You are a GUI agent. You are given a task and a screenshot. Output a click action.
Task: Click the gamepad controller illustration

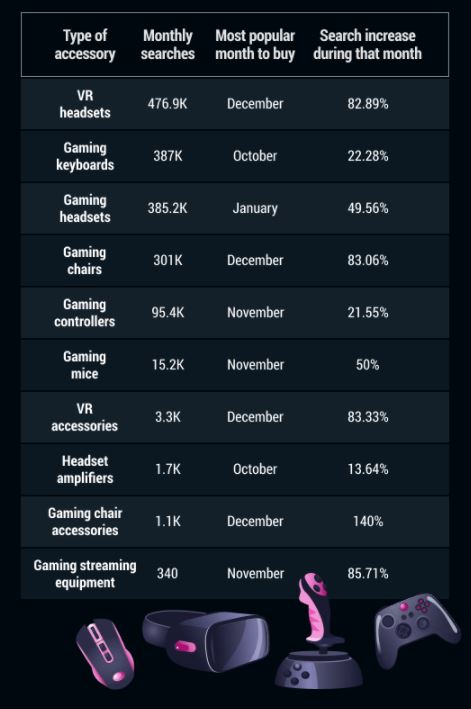coord(417,630)
